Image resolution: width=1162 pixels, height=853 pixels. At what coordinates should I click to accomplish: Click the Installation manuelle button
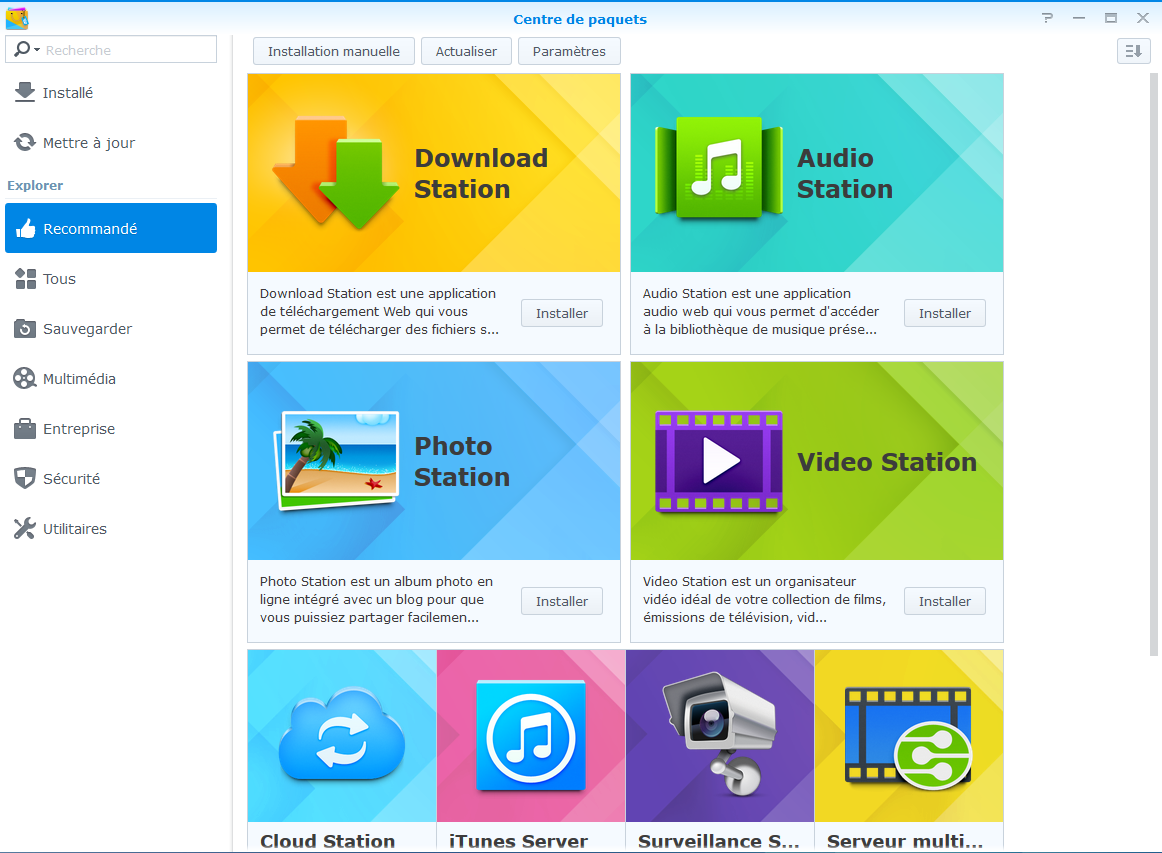[x=333, y=51]
